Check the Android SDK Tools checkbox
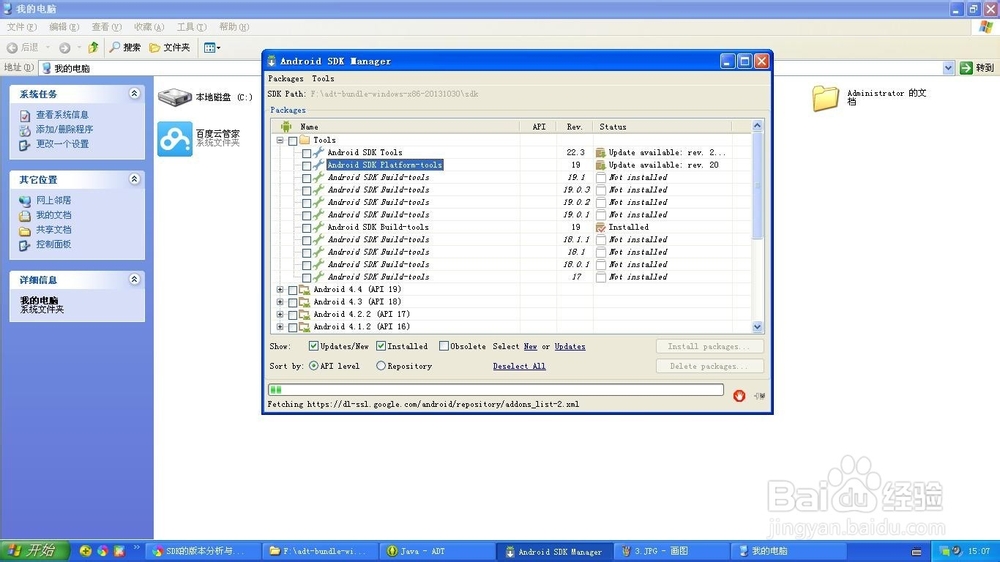The width and height of the screenshot is (1000, 562). click(307, 153)
